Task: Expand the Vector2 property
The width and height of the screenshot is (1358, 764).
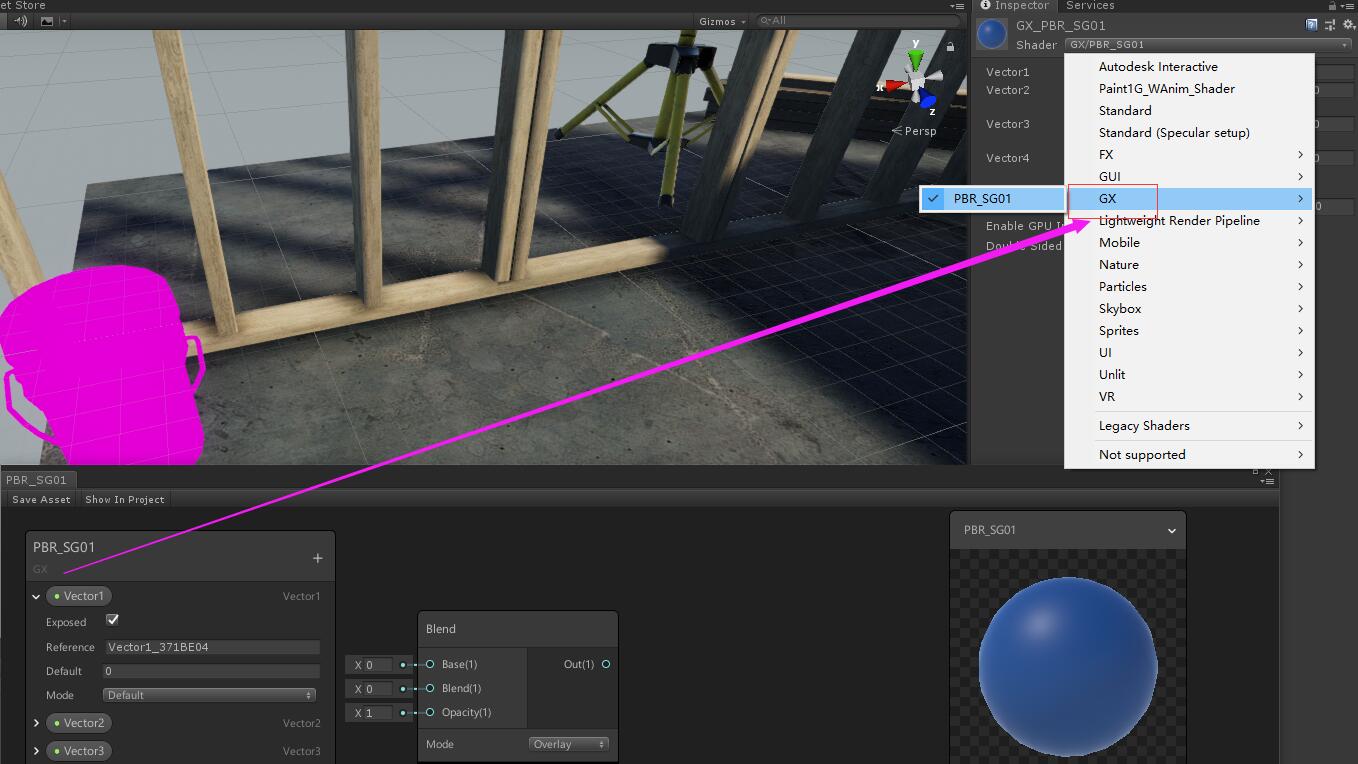Action: click(x=37, y=723)
